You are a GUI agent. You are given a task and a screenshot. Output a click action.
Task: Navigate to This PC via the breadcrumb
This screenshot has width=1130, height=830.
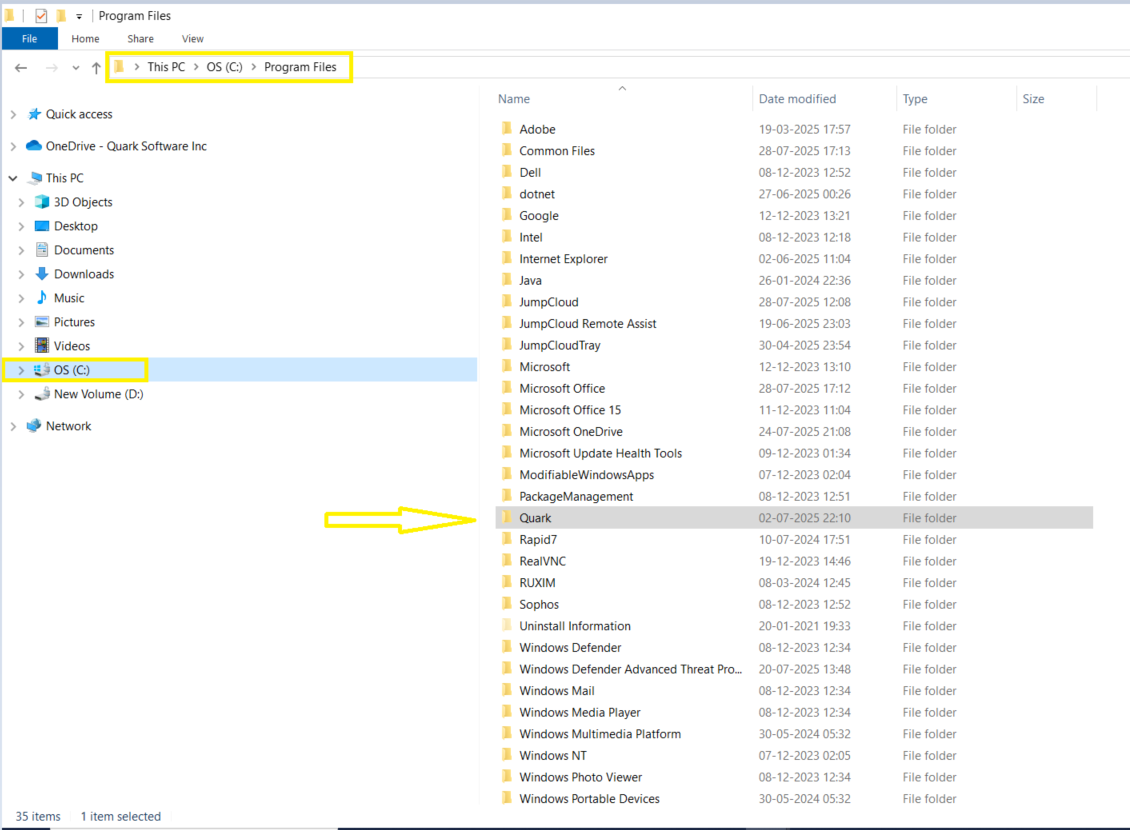click(166, 66)
